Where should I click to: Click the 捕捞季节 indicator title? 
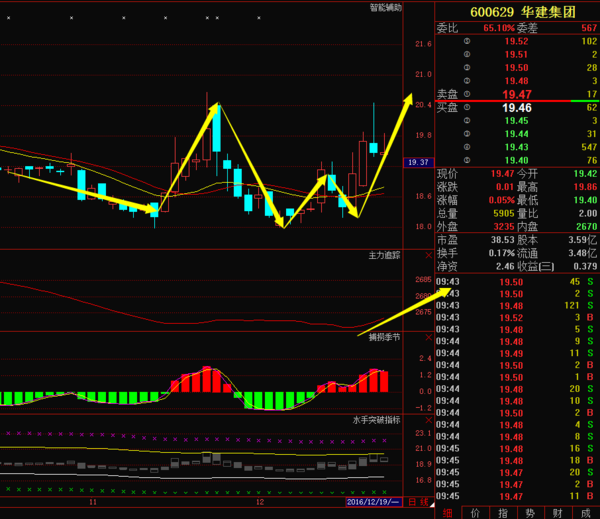(x=384, y=337)
